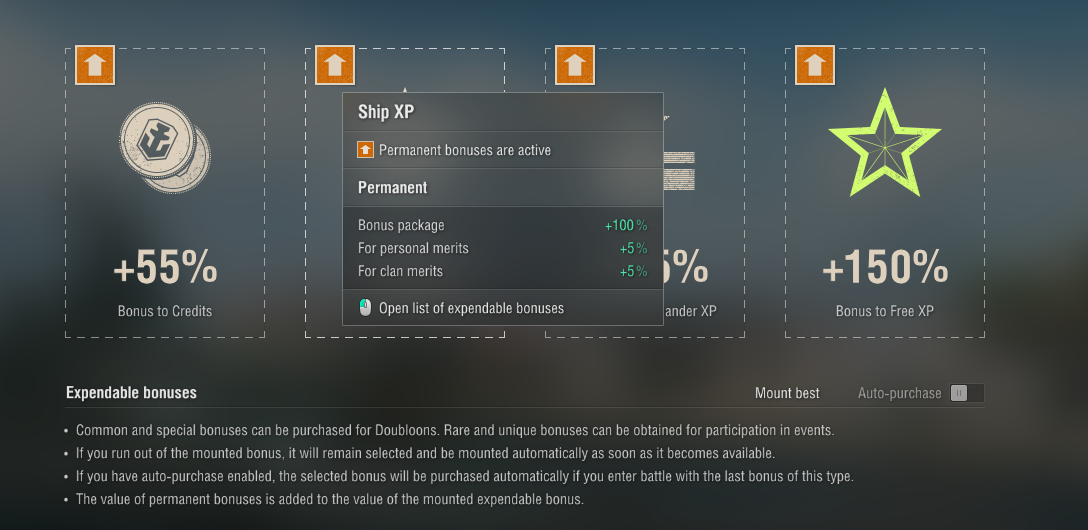
Task: Click the orange arrow icon in tooltip
Action: pos(365,150)
